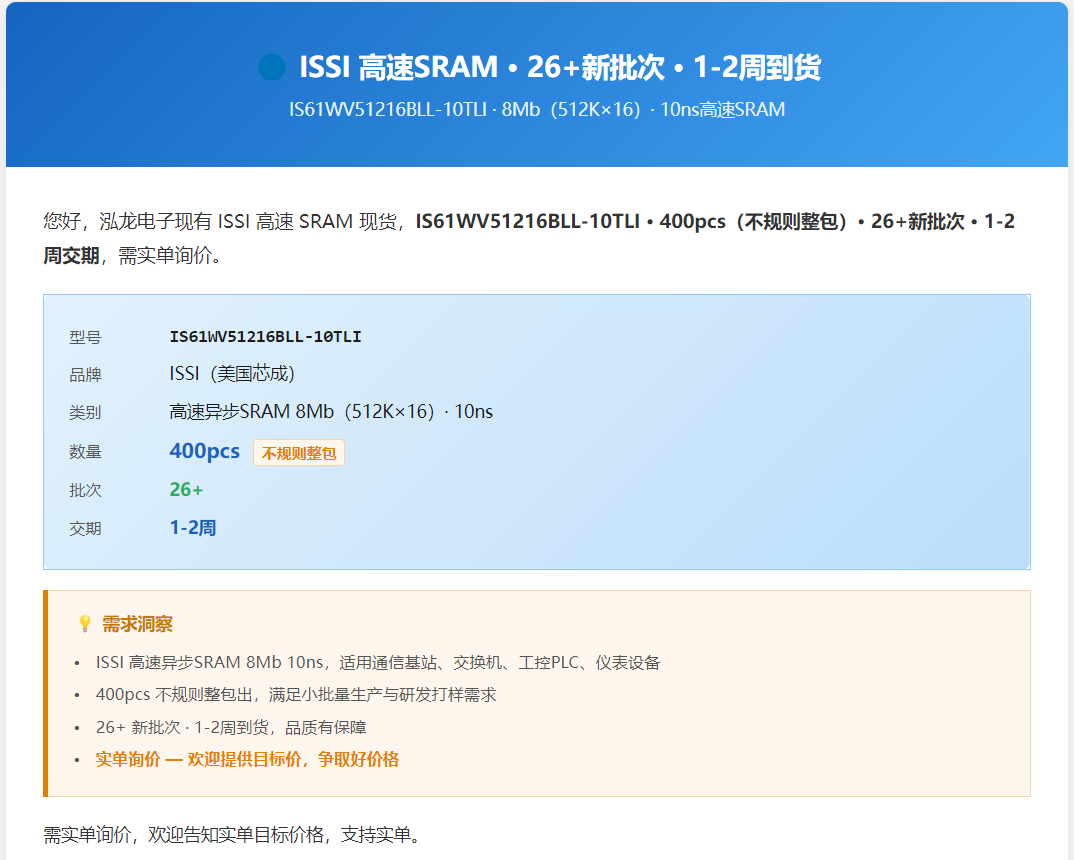Click the bullet 400pcs 不规则整包出
Image resolution: width=1074 pixels, height=860 pixels.
296,694
